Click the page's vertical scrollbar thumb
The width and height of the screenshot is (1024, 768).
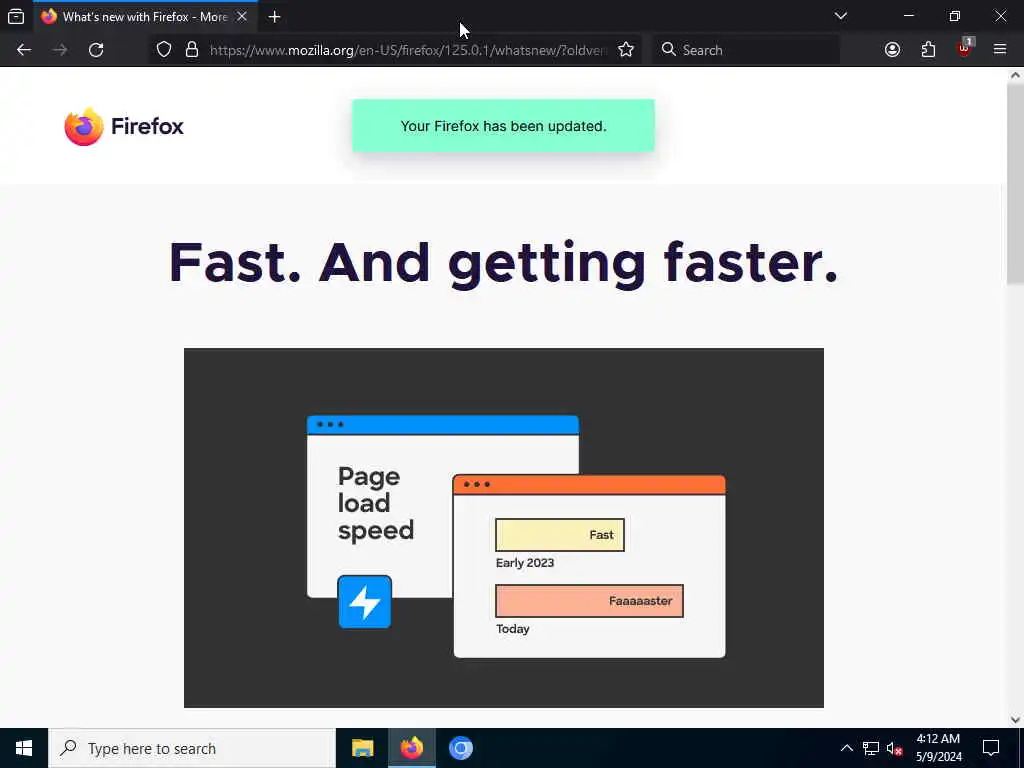1015,183
